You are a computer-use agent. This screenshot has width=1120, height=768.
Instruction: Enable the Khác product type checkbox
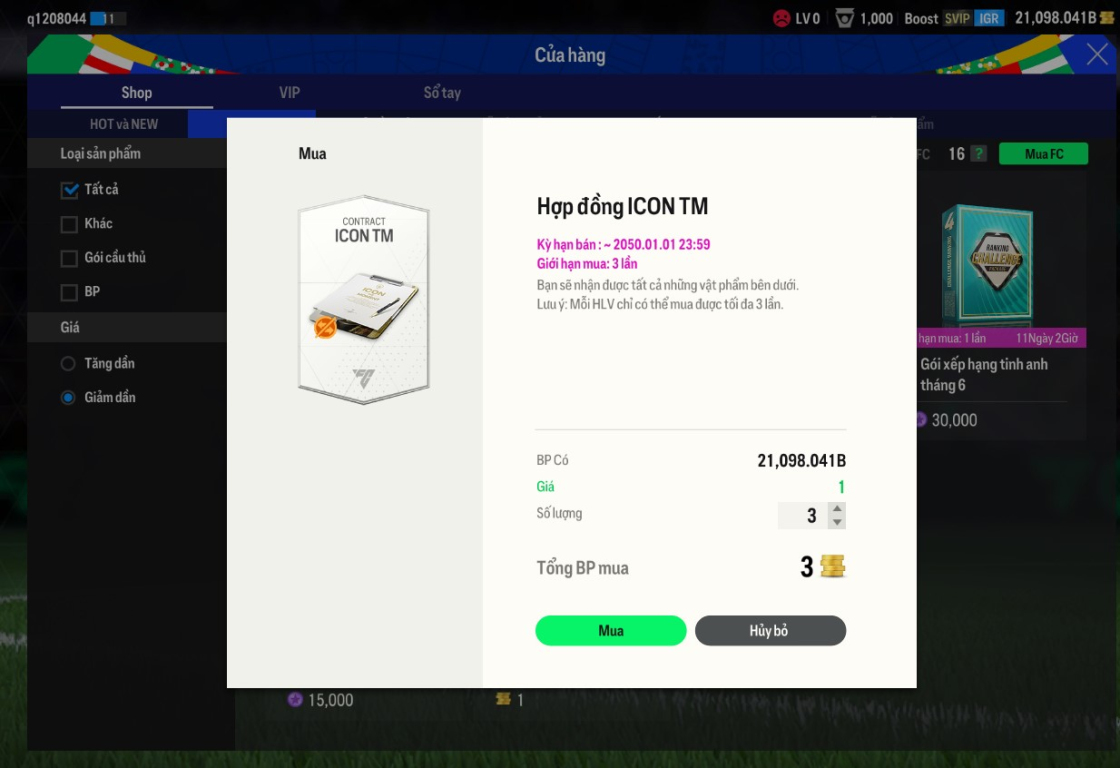tap(69, 224)
